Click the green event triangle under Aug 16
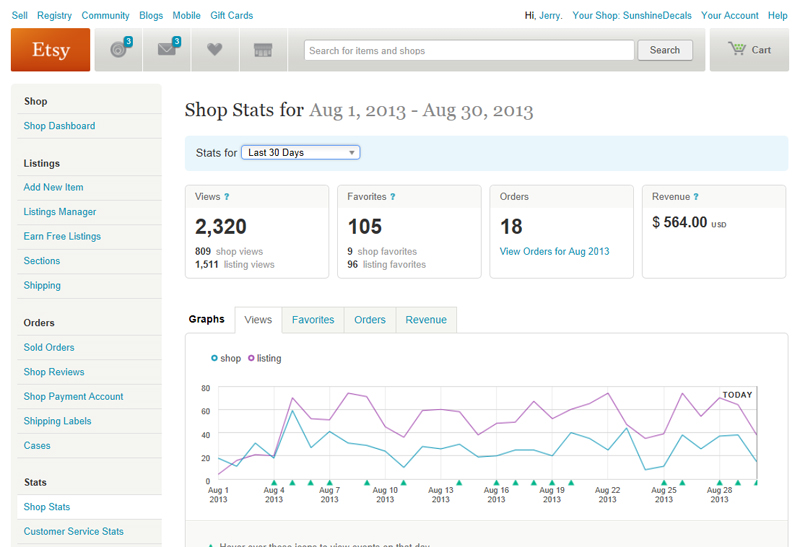 coord(496,483)
